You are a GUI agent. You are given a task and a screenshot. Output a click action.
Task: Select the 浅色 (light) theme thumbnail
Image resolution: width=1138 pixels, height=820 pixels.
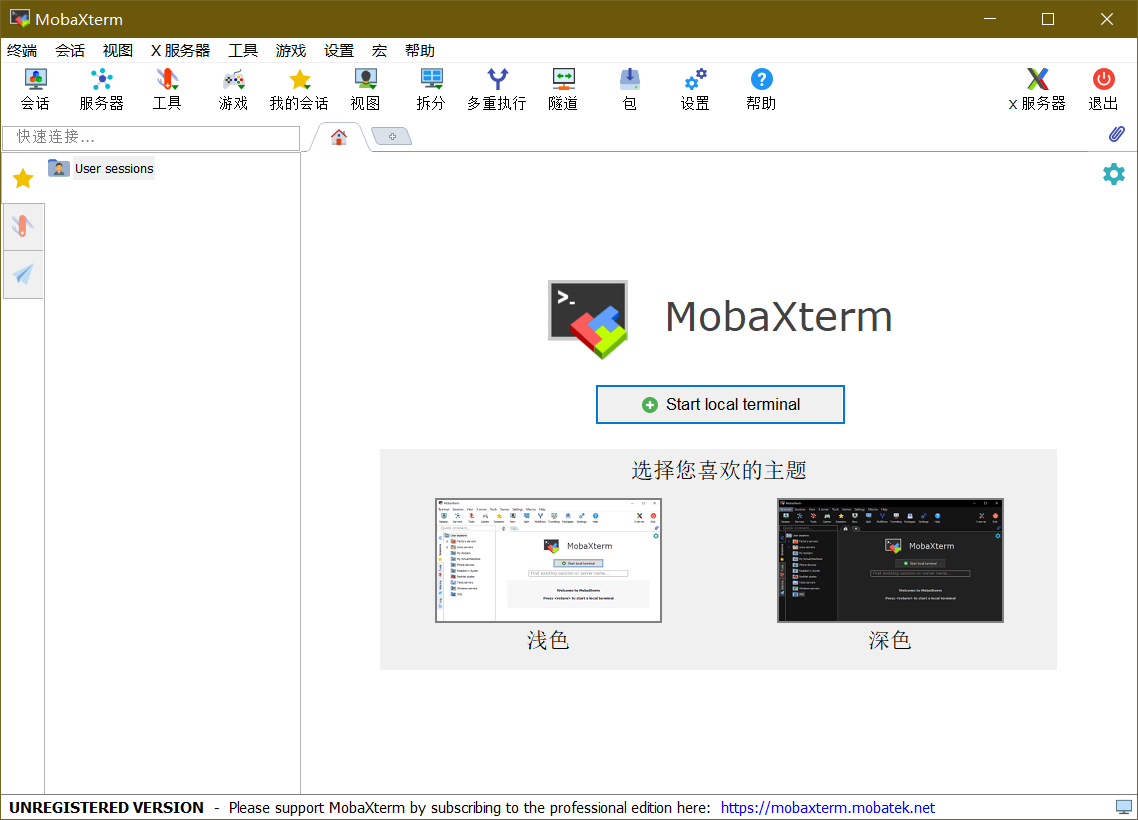pyautogui.click(x=548, y=561)
